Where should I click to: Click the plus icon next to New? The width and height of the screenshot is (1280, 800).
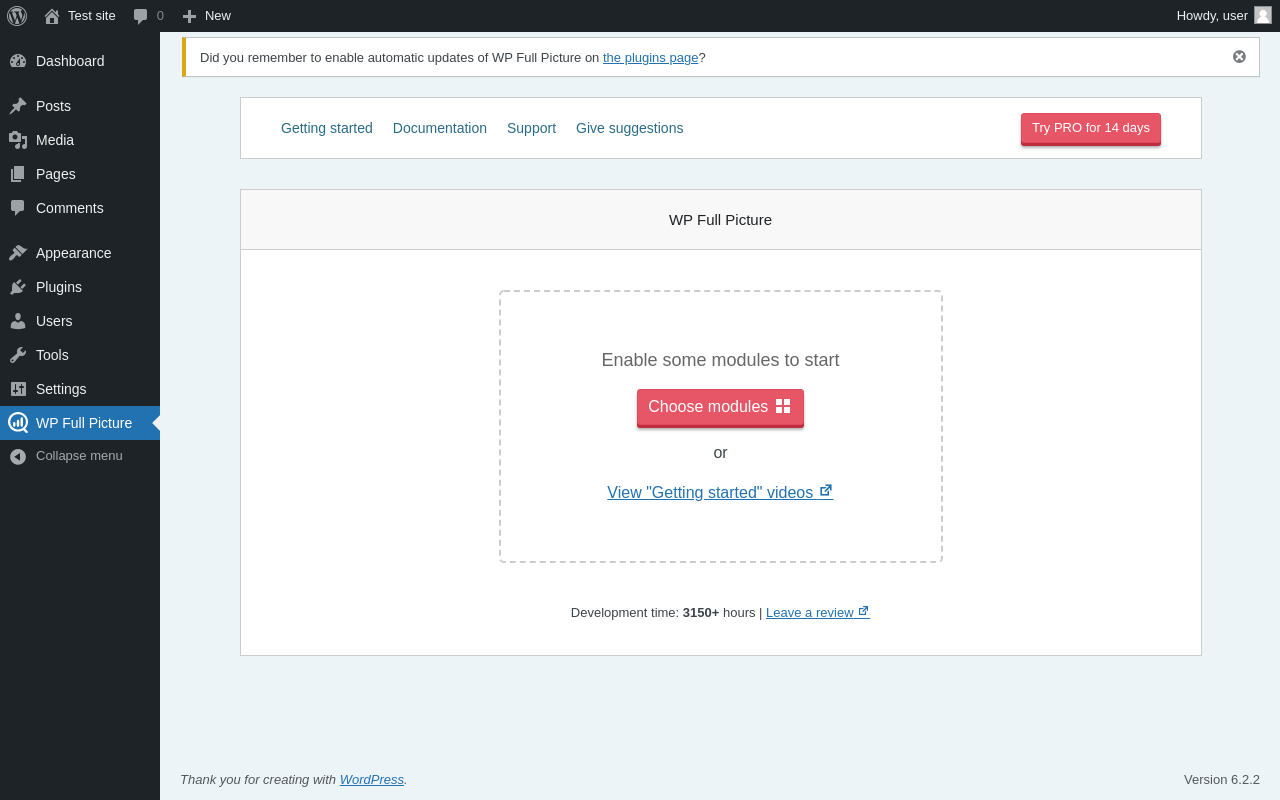(189, 16)
